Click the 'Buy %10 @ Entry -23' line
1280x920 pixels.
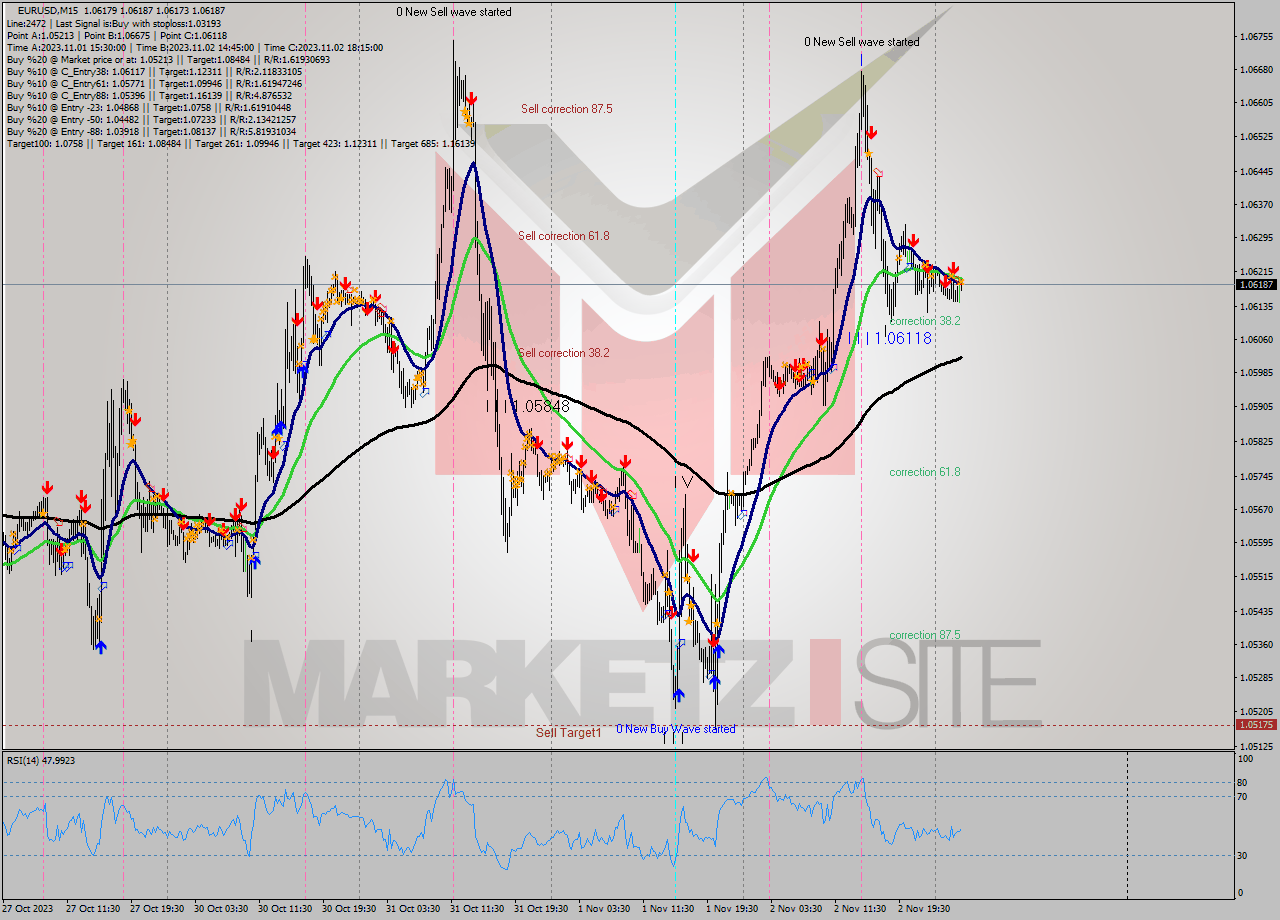[x=148, y=107]
